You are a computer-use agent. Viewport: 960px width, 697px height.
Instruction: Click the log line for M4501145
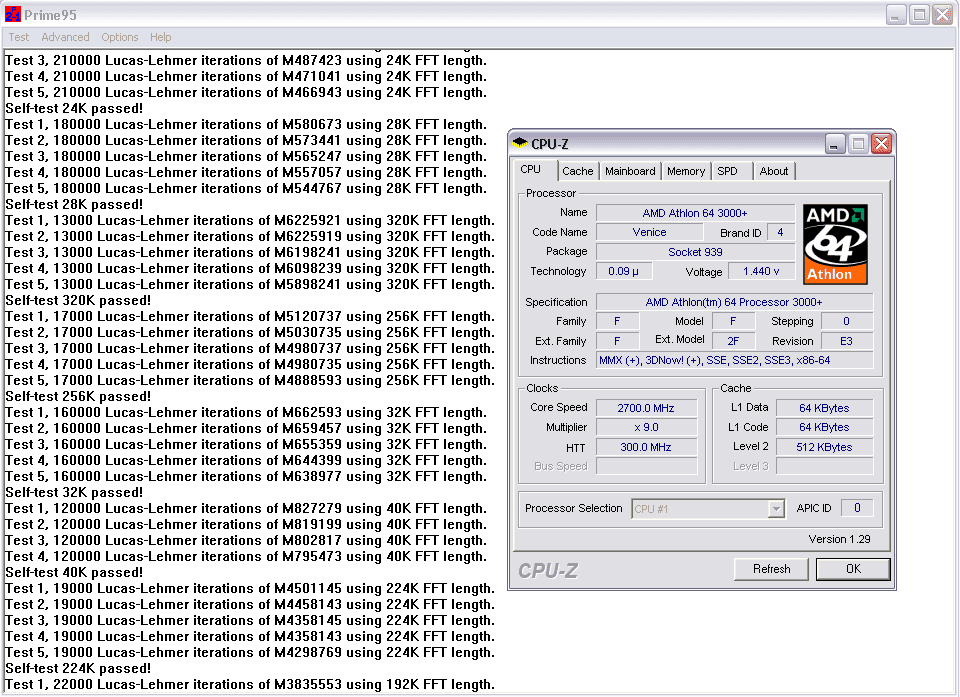250,589
